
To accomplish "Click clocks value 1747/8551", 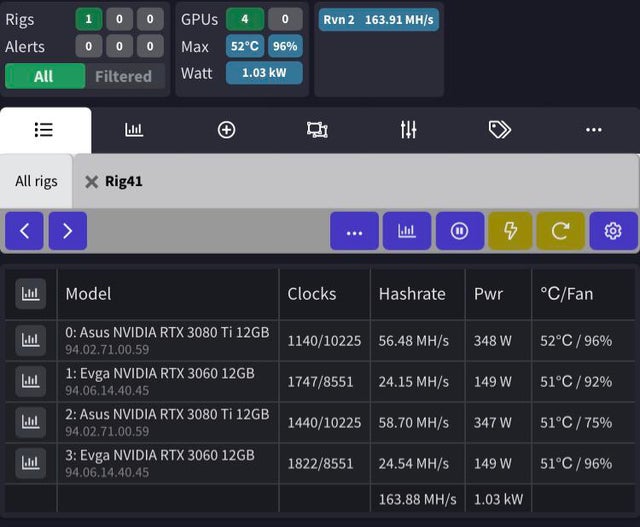I will point(320,382).
